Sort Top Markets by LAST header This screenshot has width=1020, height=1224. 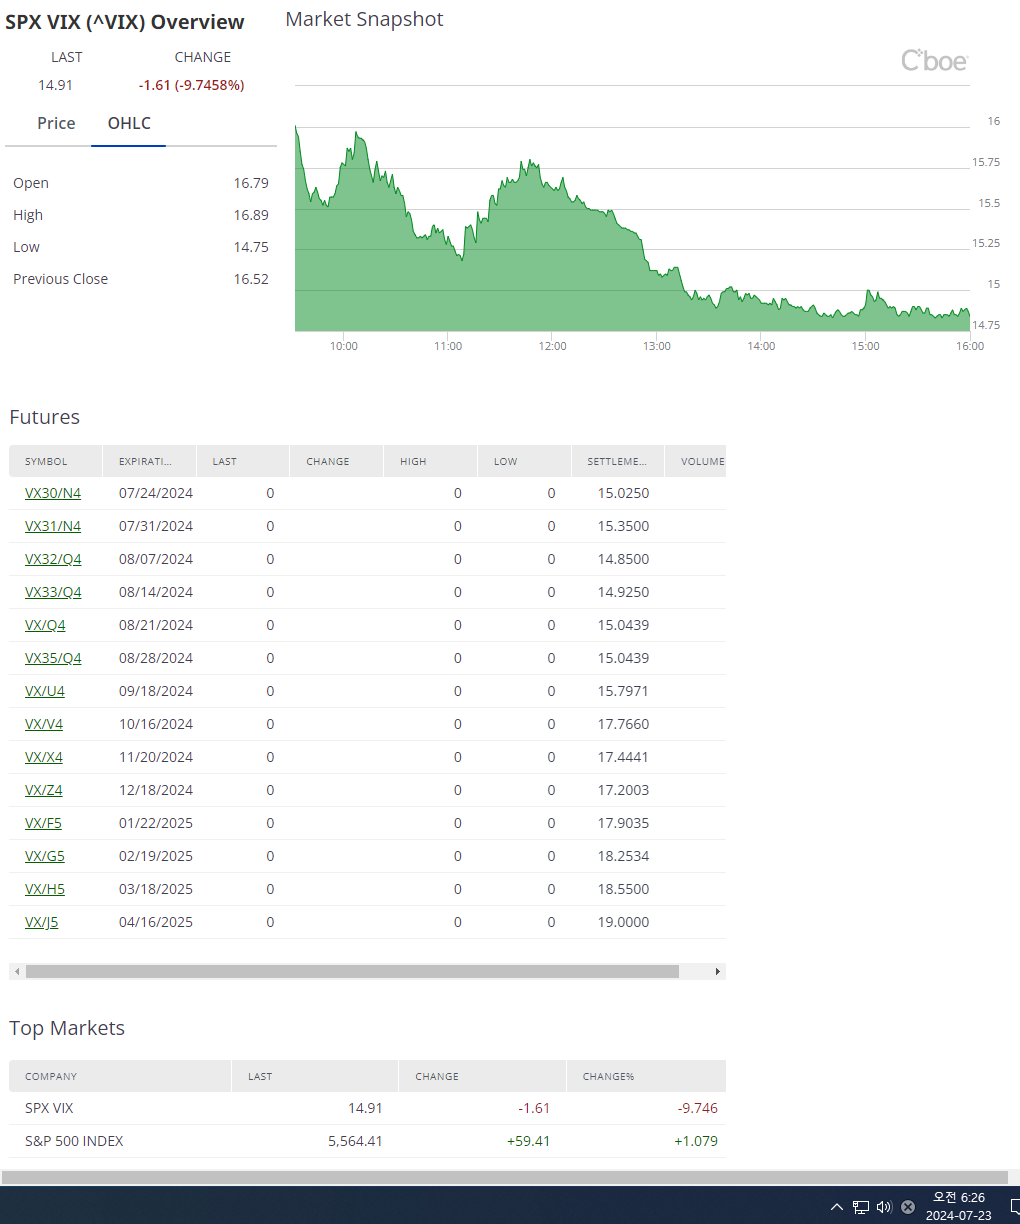pyautogui.click(x=315, y=1076)
